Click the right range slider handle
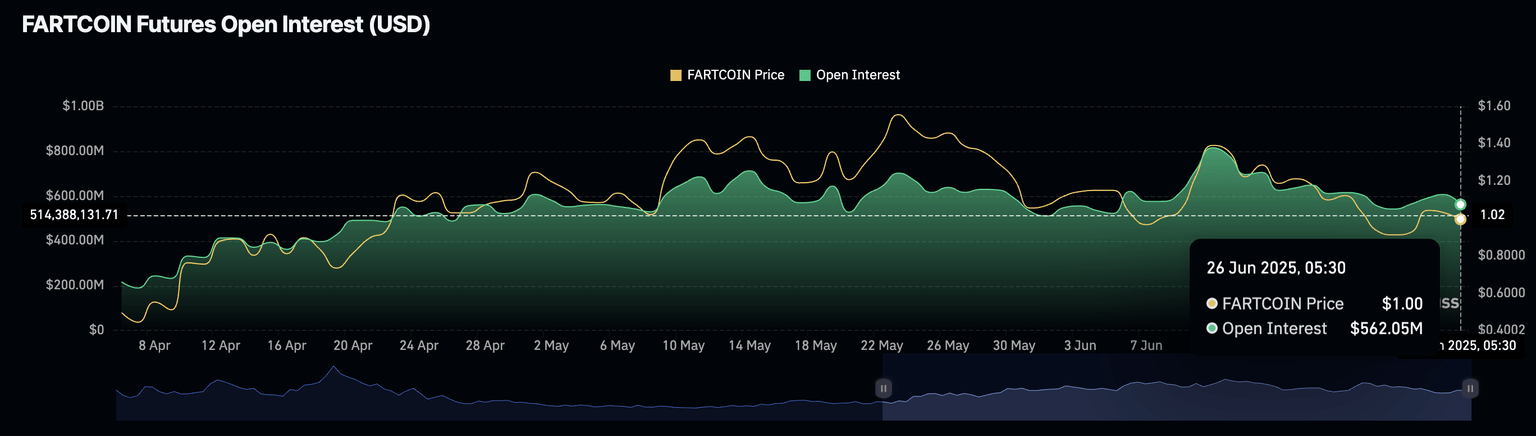The width and height of the screenshot is (1536, 436). point(1470,387)
